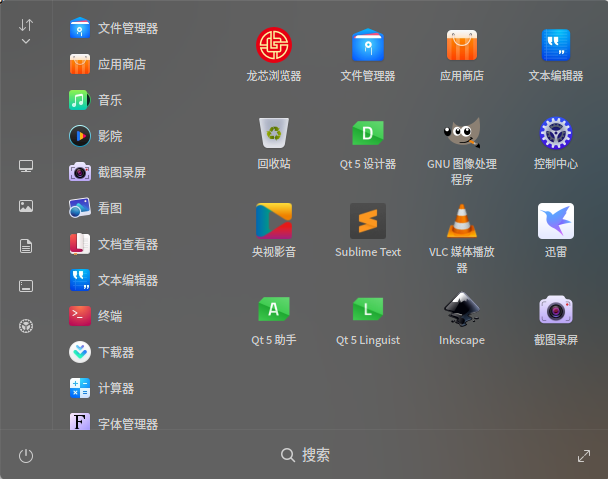The width and height of the screenshot is (608, 479).
Task: Open 控制中心 in the app grid
Action: (x=556, y=143)
